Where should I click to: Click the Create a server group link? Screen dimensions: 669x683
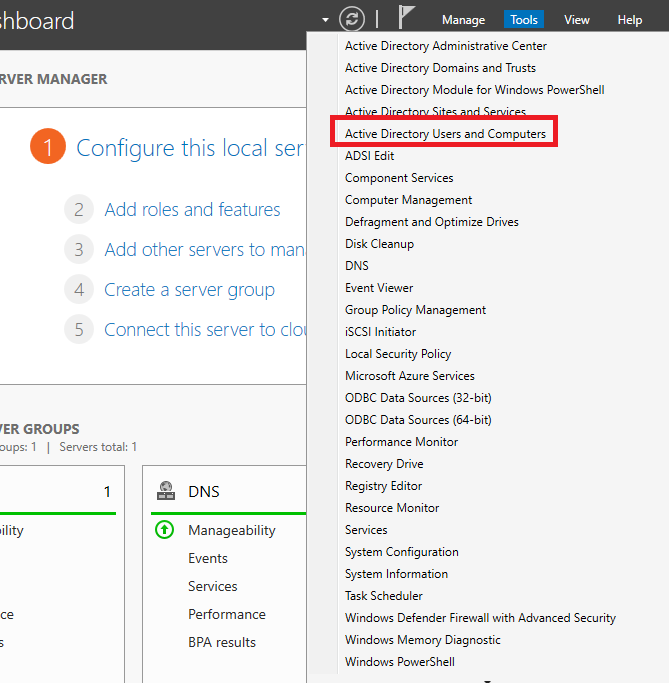[x=189, y=290]
